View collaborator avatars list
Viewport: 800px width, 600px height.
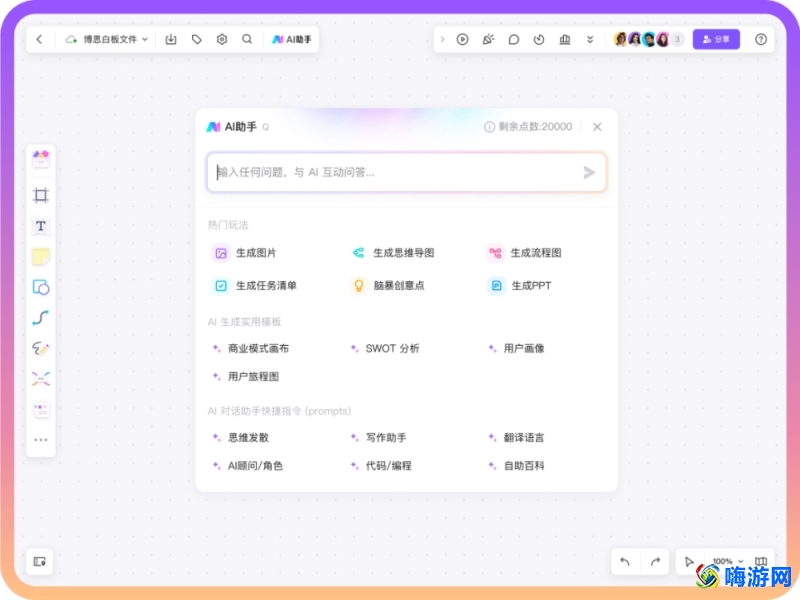point(648,39)
